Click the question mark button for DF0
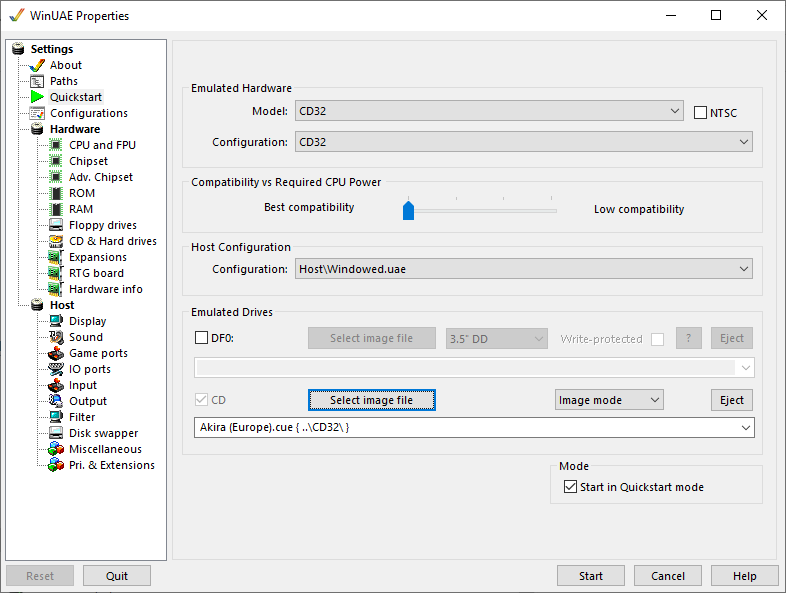Viewport: 786px width, 593px height. (688, 338)
